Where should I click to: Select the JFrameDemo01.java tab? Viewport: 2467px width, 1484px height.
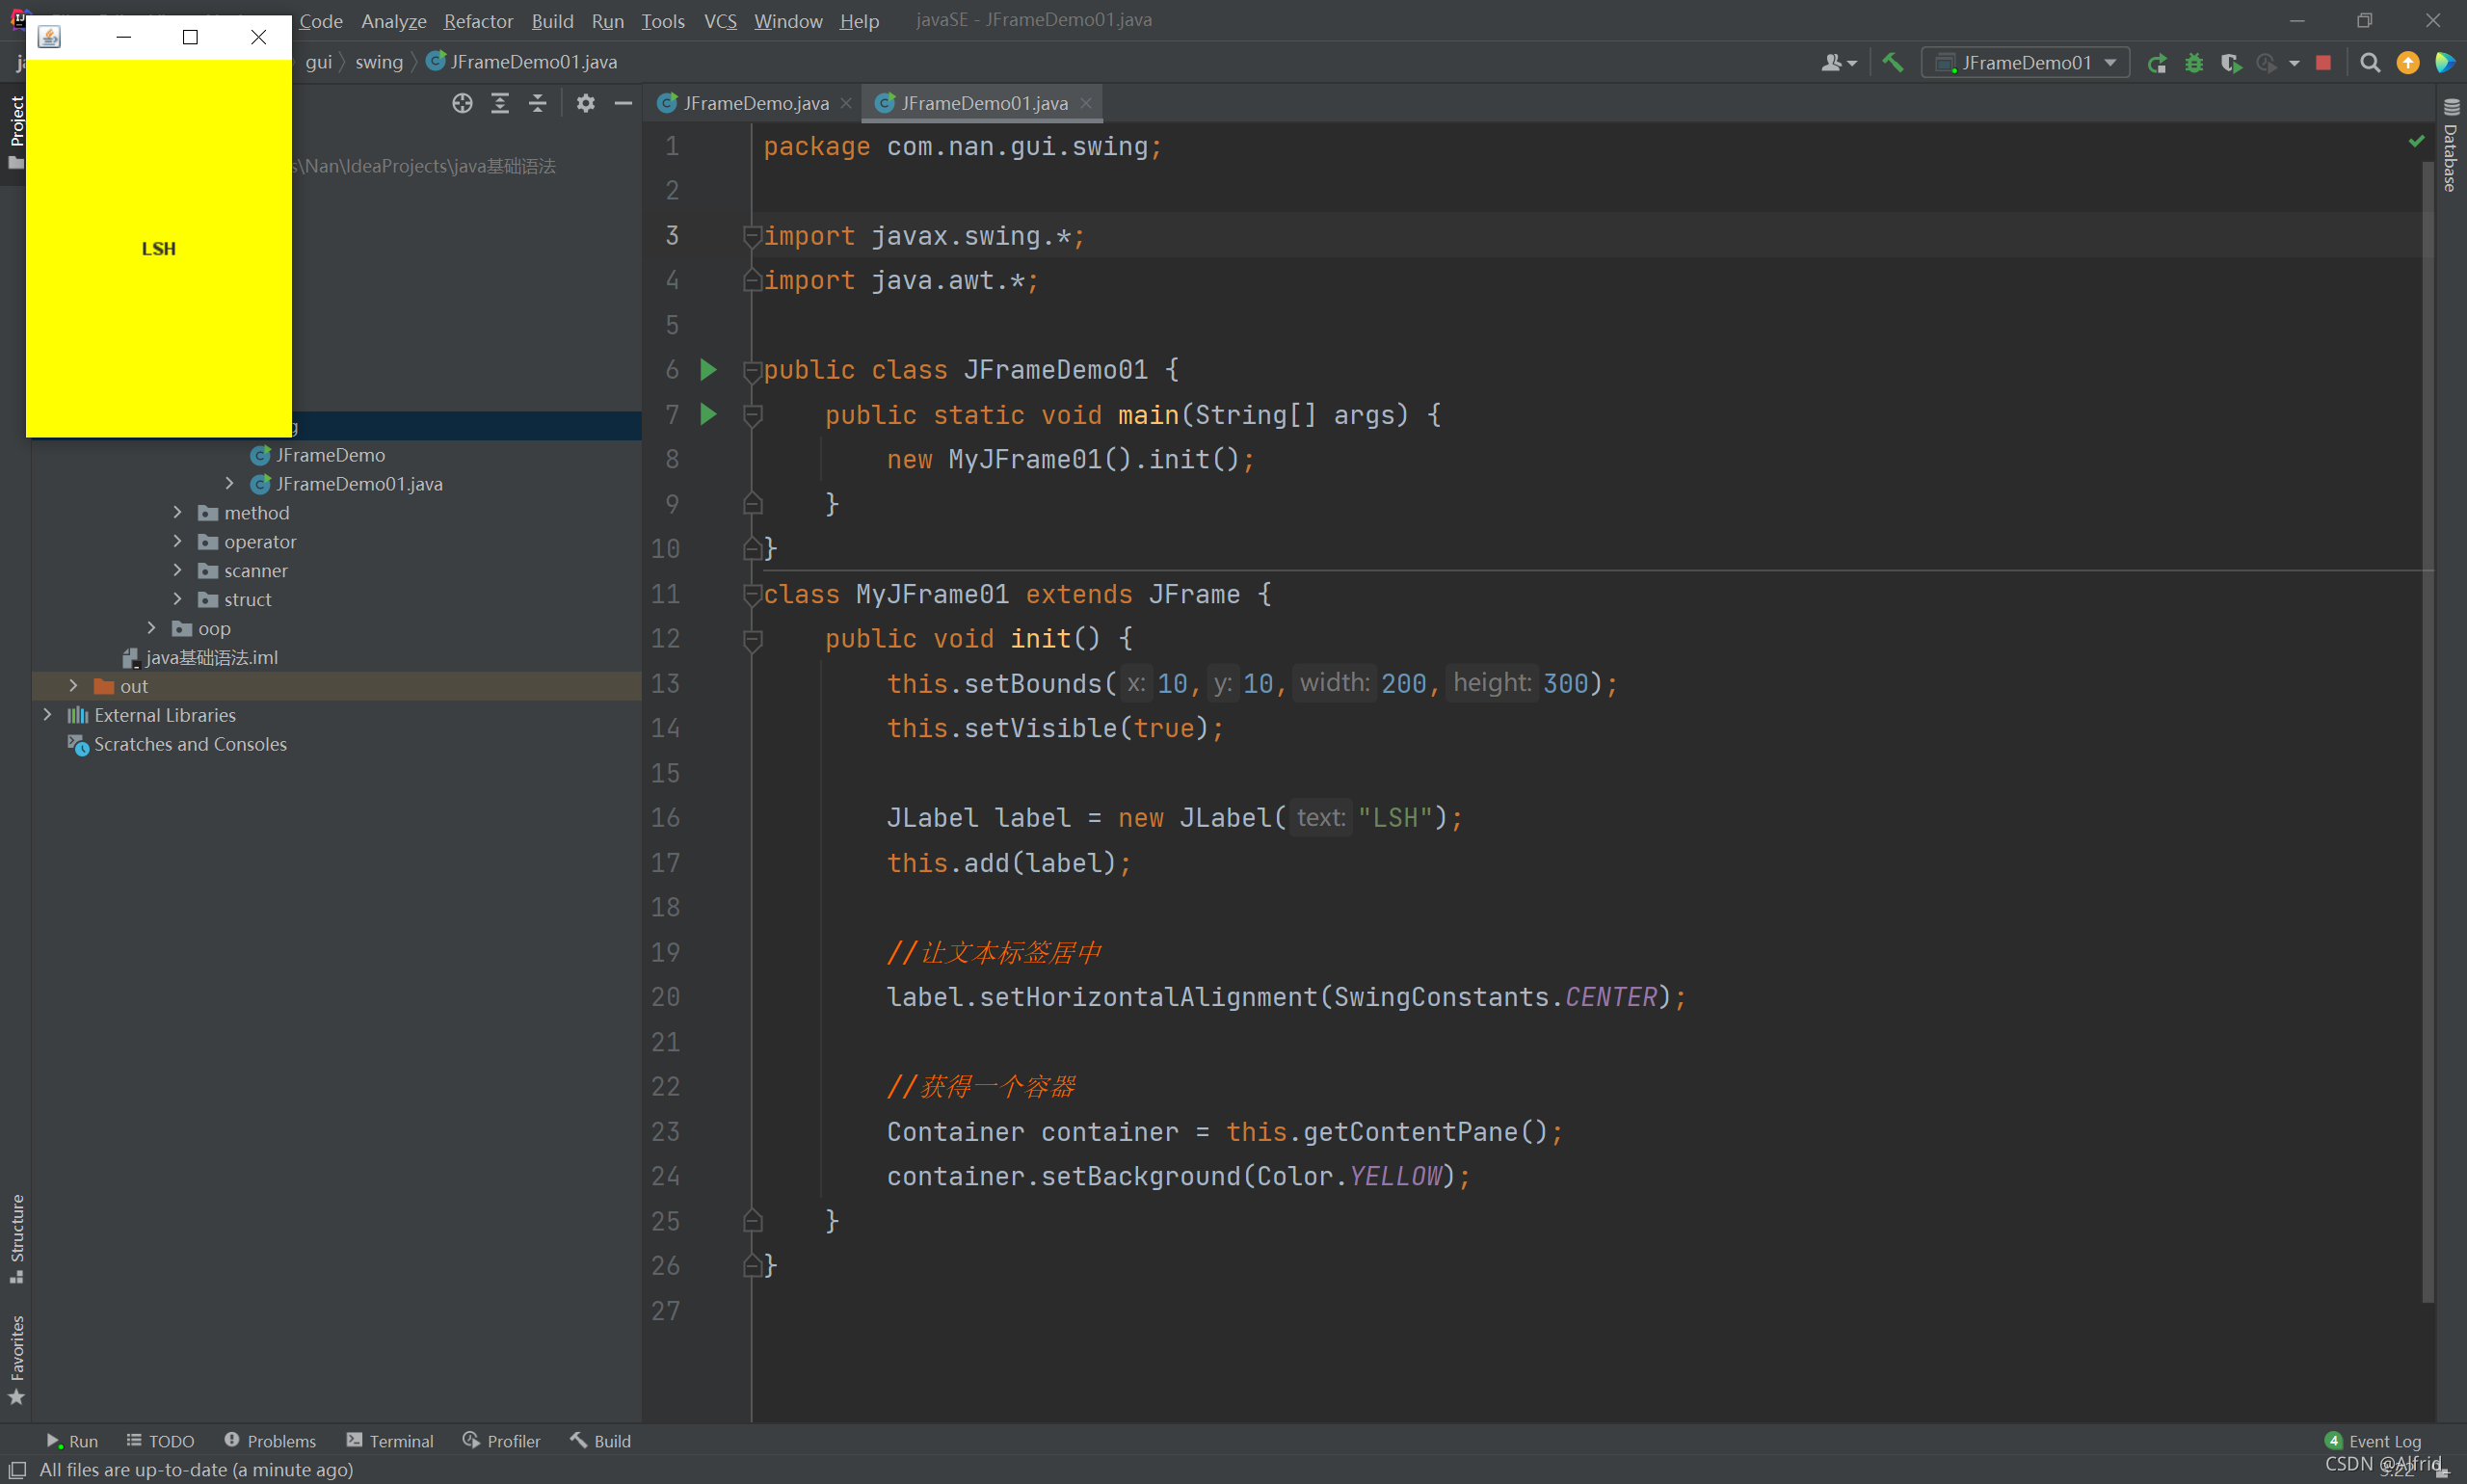[x=982, y=102]
